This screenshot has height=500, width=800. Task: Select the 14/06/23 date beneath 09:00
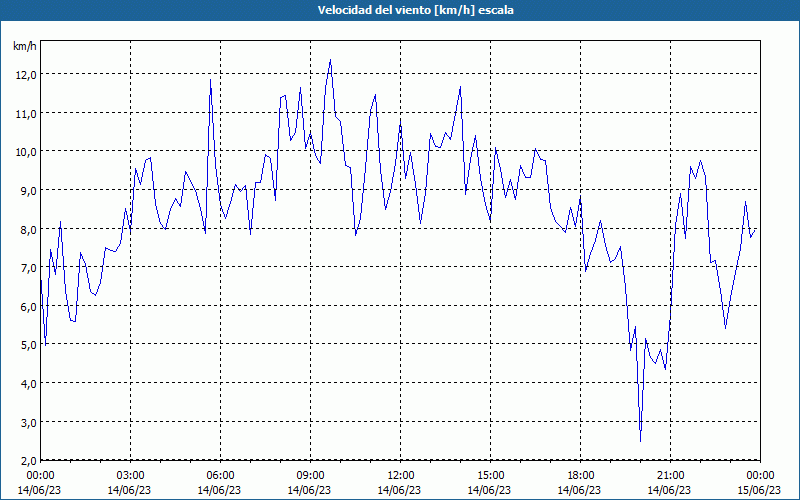[309, 490]
